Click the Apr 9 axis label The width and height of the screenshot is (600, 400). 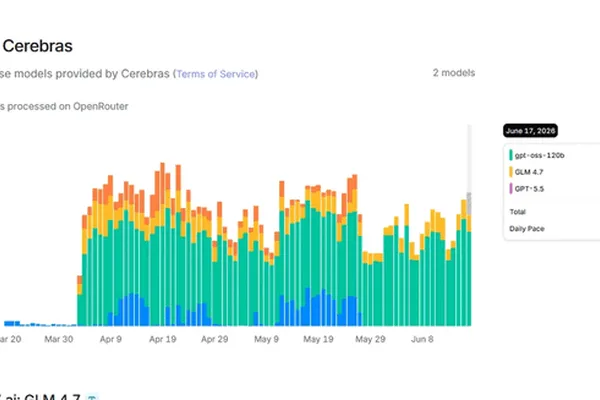point(111,339)
